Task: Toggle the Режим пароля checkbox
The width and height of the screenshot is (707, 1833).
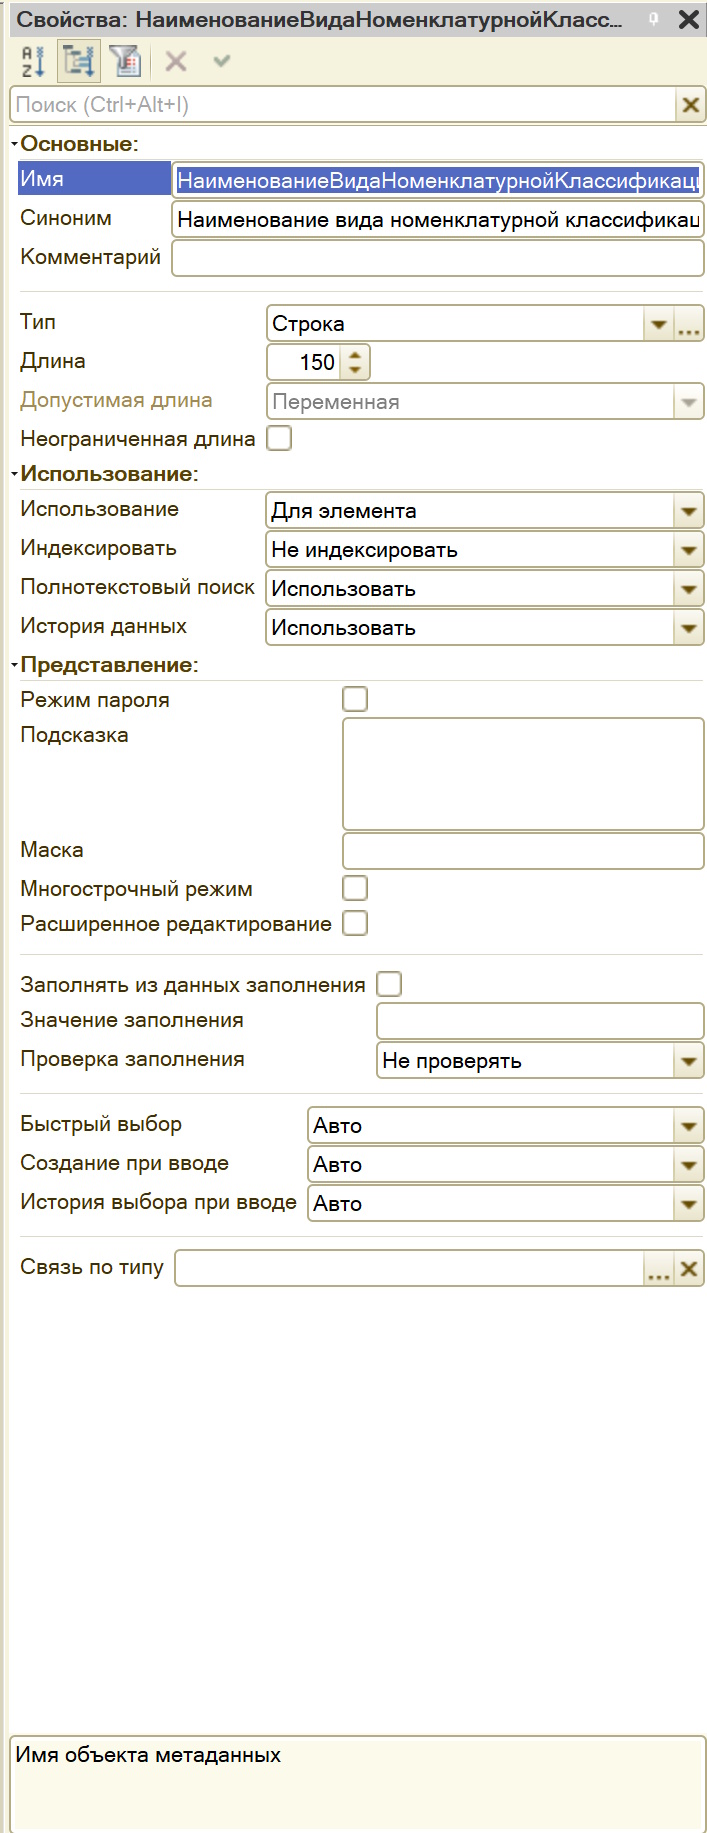Action: (x=355, y=699)
